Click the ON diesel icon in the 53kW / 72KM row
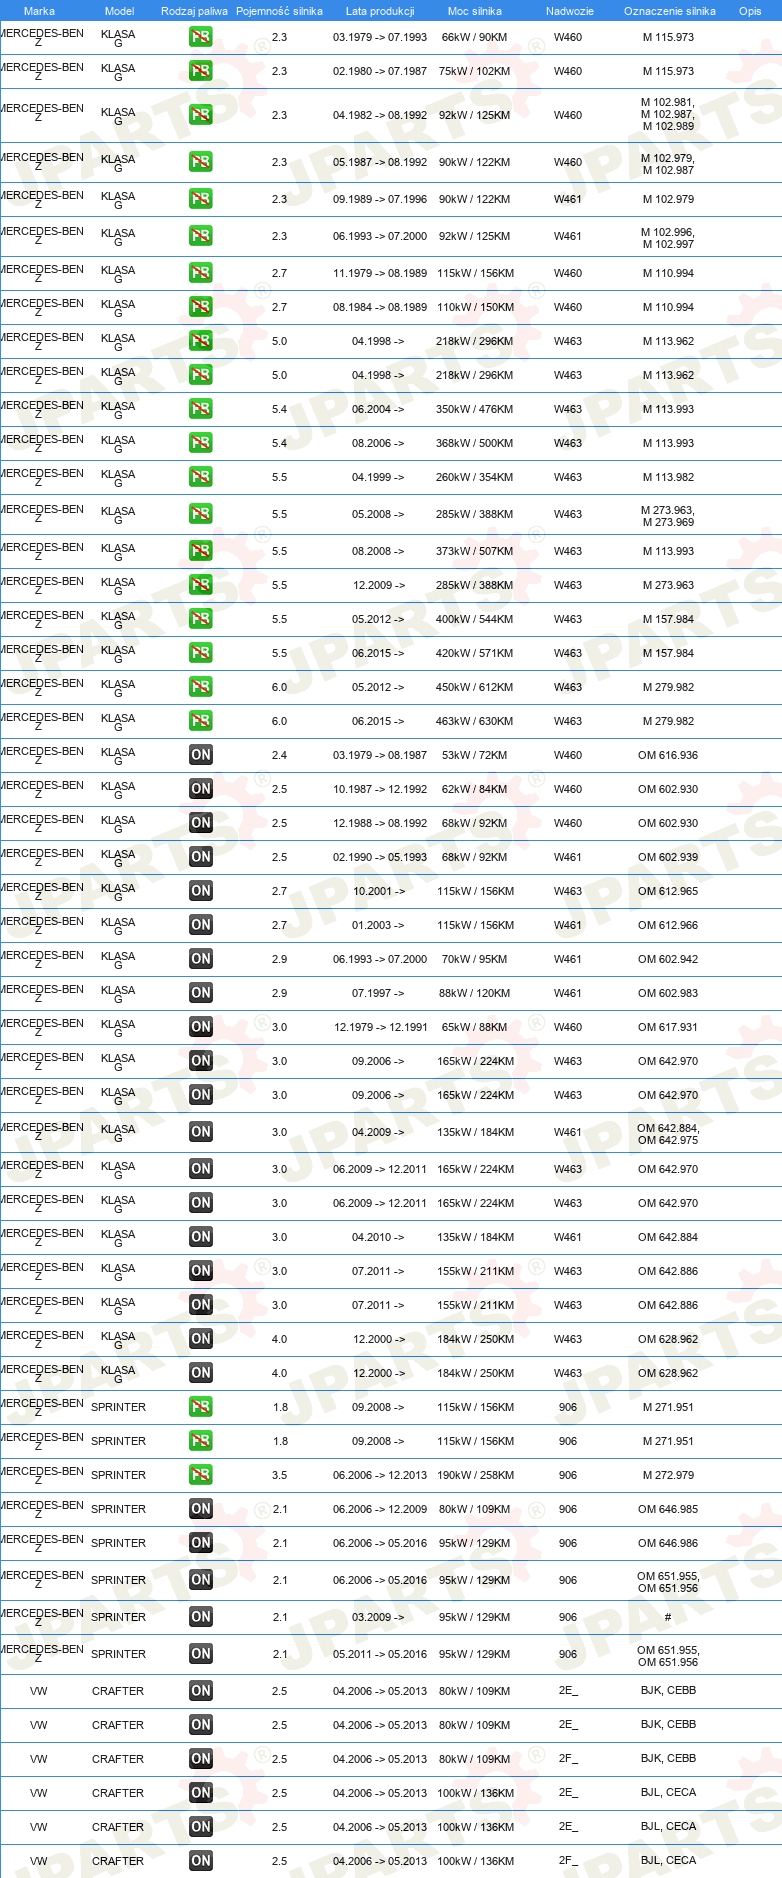This screenshot has height=1878, width=782. click(201, 755)
